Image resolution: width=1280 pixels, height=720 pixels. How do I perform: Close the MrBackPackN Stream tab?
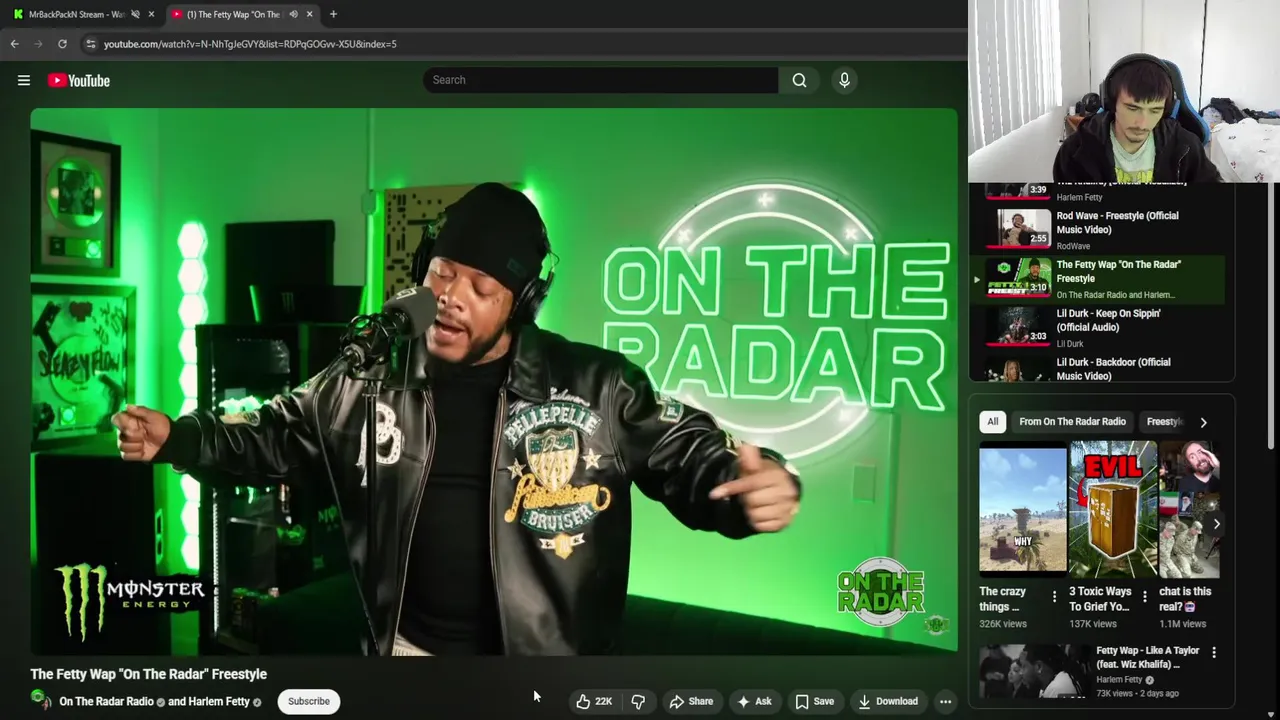pos(151,14)
